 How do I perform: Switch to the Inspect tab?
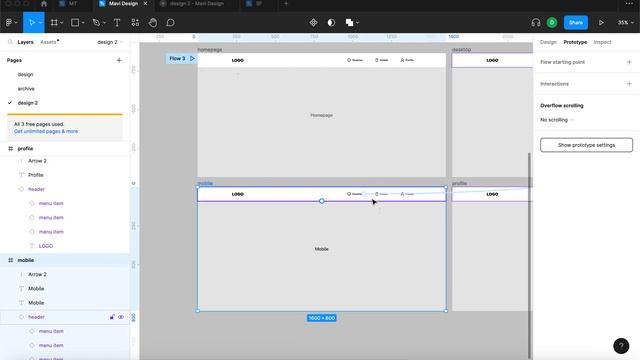coord(602,42)
